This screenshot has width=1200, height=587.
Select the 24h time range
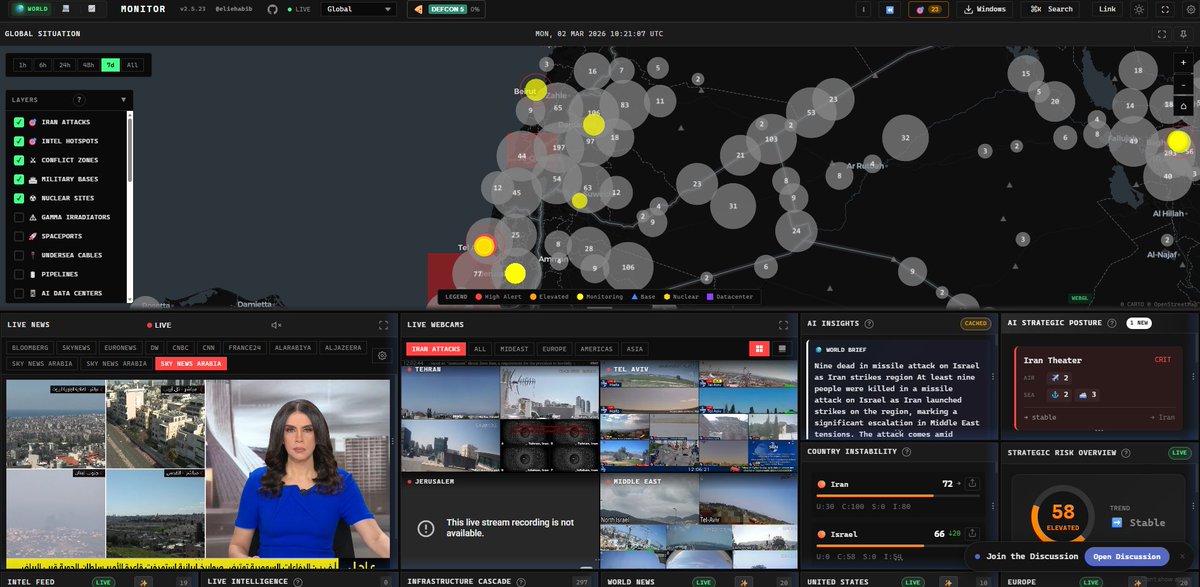(65, 65)
